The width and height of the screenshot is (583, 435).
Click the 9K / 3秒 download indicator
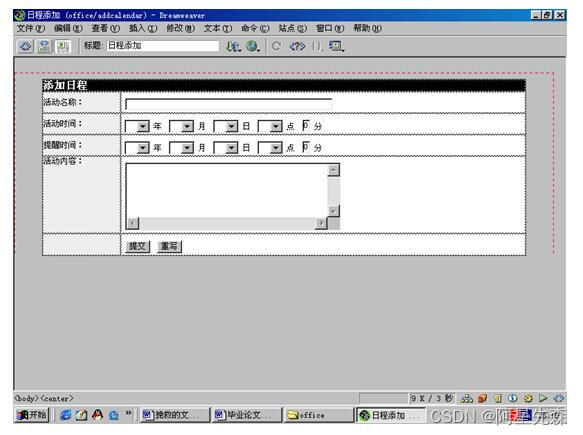coord(432,399)
